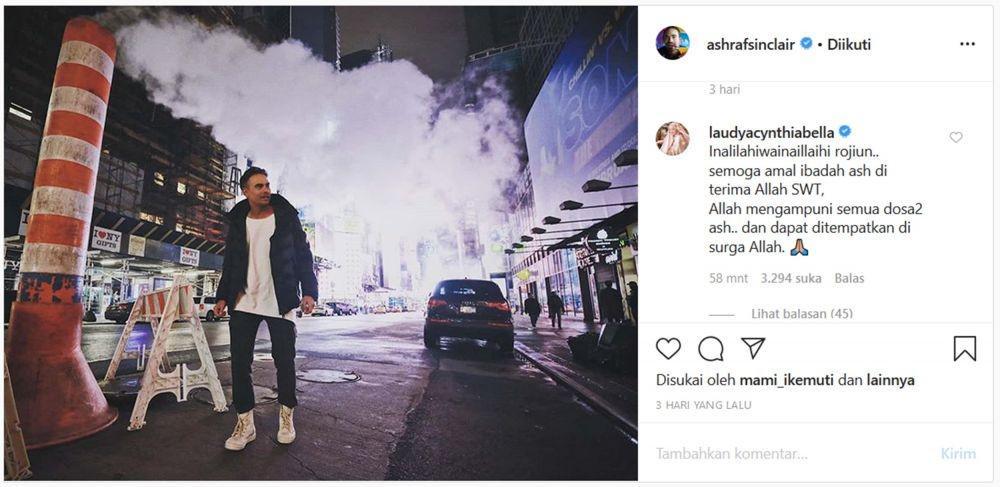1000x487 pixels.
Task: Click the 3 HARI YANG LALU timestamp
Action: coord(703,405)
